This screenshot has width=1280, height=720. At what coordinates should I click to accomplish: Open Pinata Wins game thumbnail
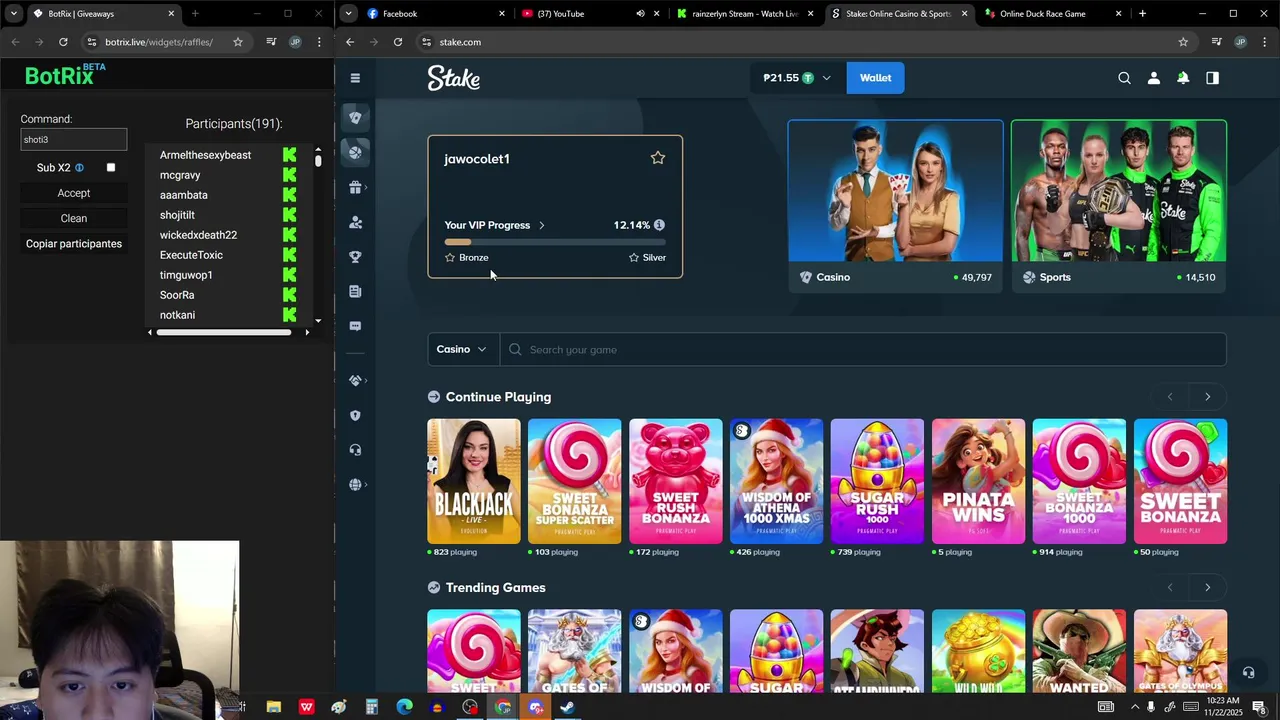click(x=978, y=481)
